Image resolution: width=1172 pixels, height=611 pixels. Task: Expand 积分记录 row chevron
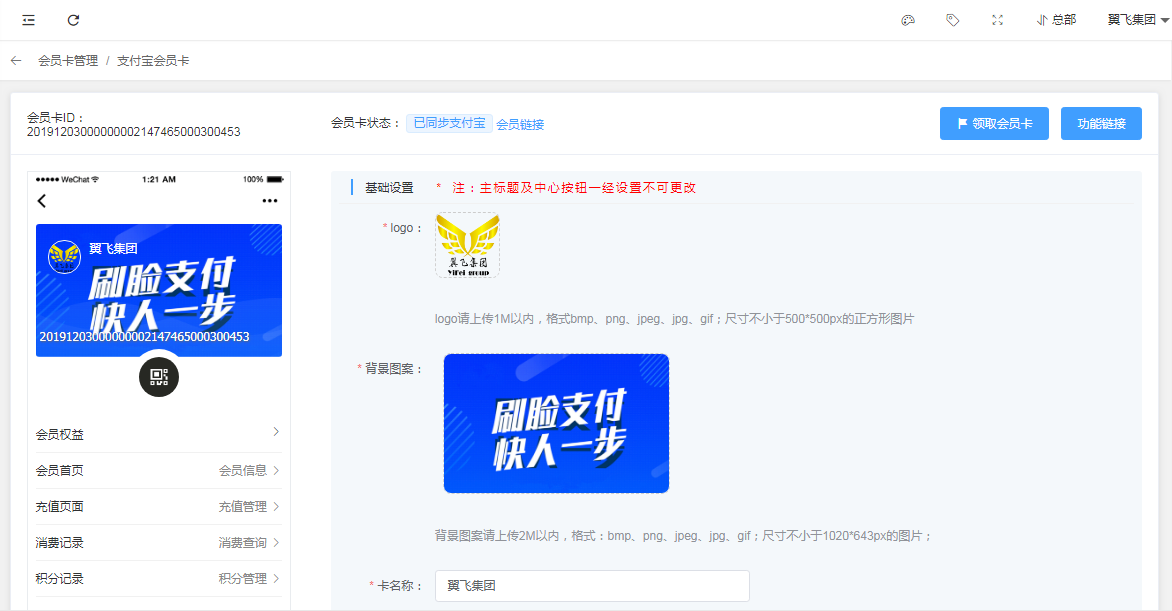(x=276, y=578)
